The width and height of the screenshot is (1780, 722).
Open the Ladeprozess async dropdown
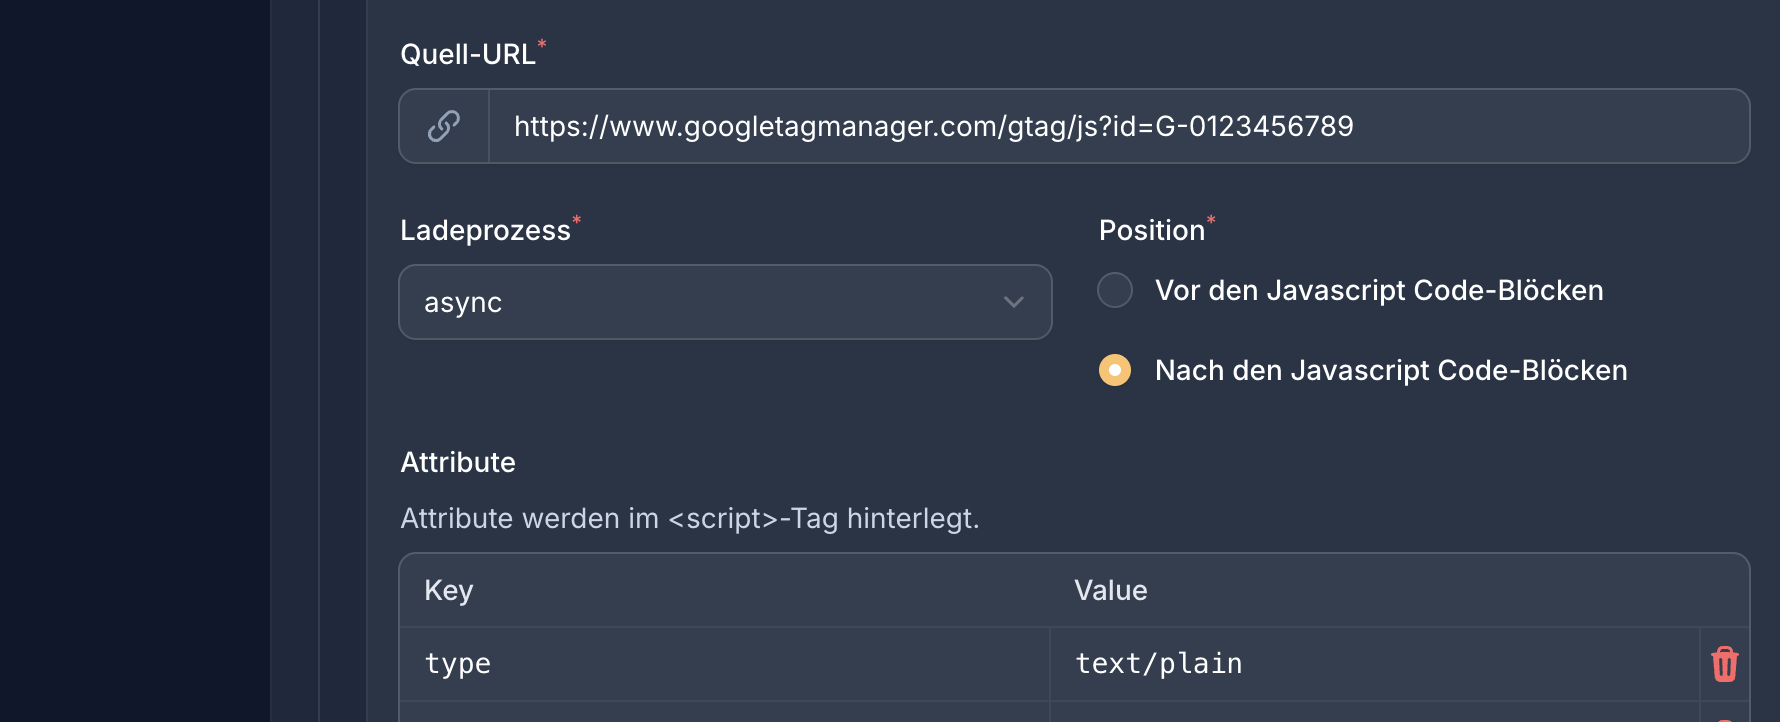coord(725,302)
